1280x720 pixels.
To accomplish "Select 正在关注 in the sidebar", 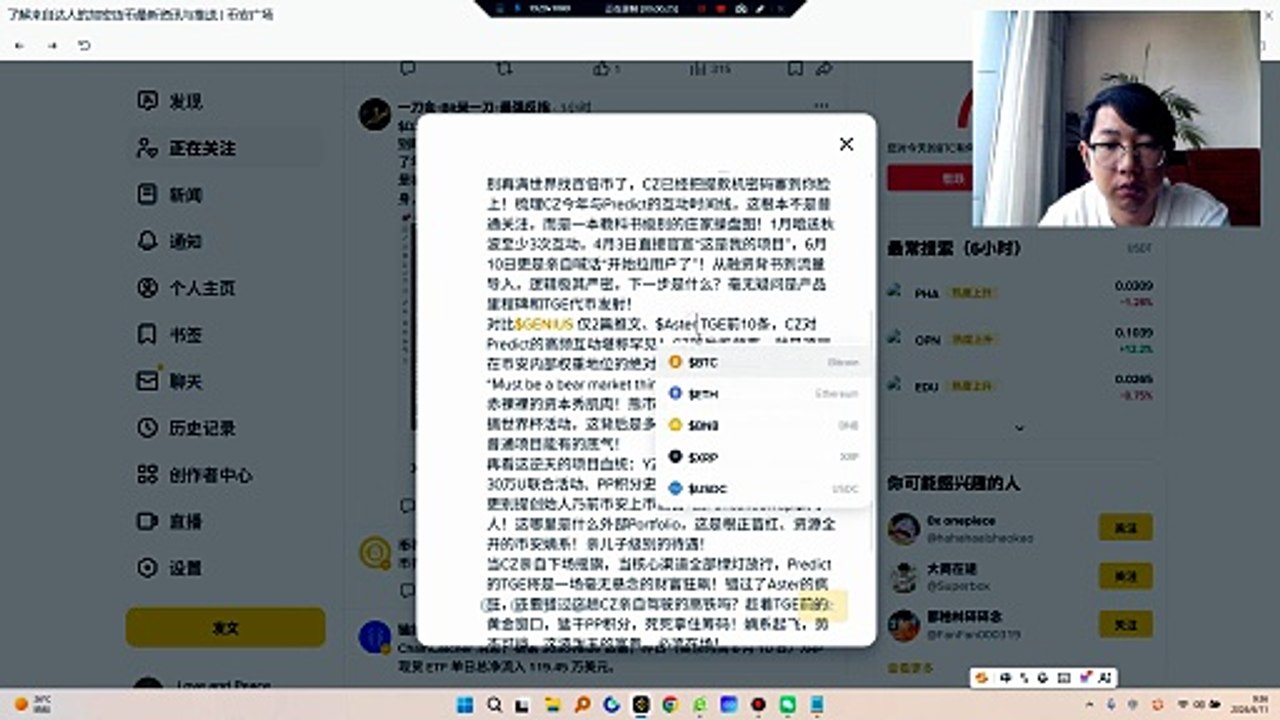I will (187, 148).
